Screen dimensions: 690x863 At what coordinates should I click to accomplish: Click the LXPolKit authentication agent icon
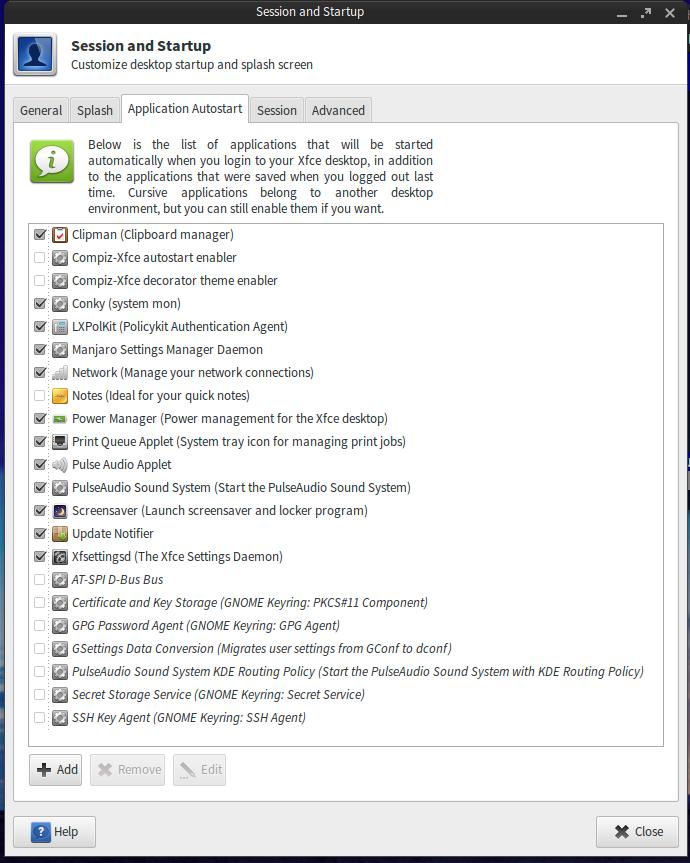tap(59, 326)
